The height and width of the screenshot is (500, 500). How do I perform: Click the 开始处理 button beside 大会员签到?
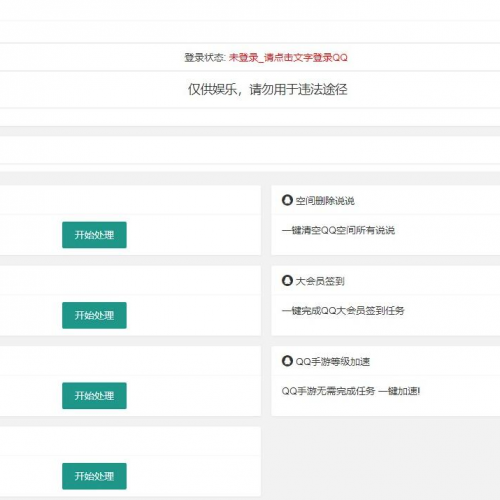94,315
